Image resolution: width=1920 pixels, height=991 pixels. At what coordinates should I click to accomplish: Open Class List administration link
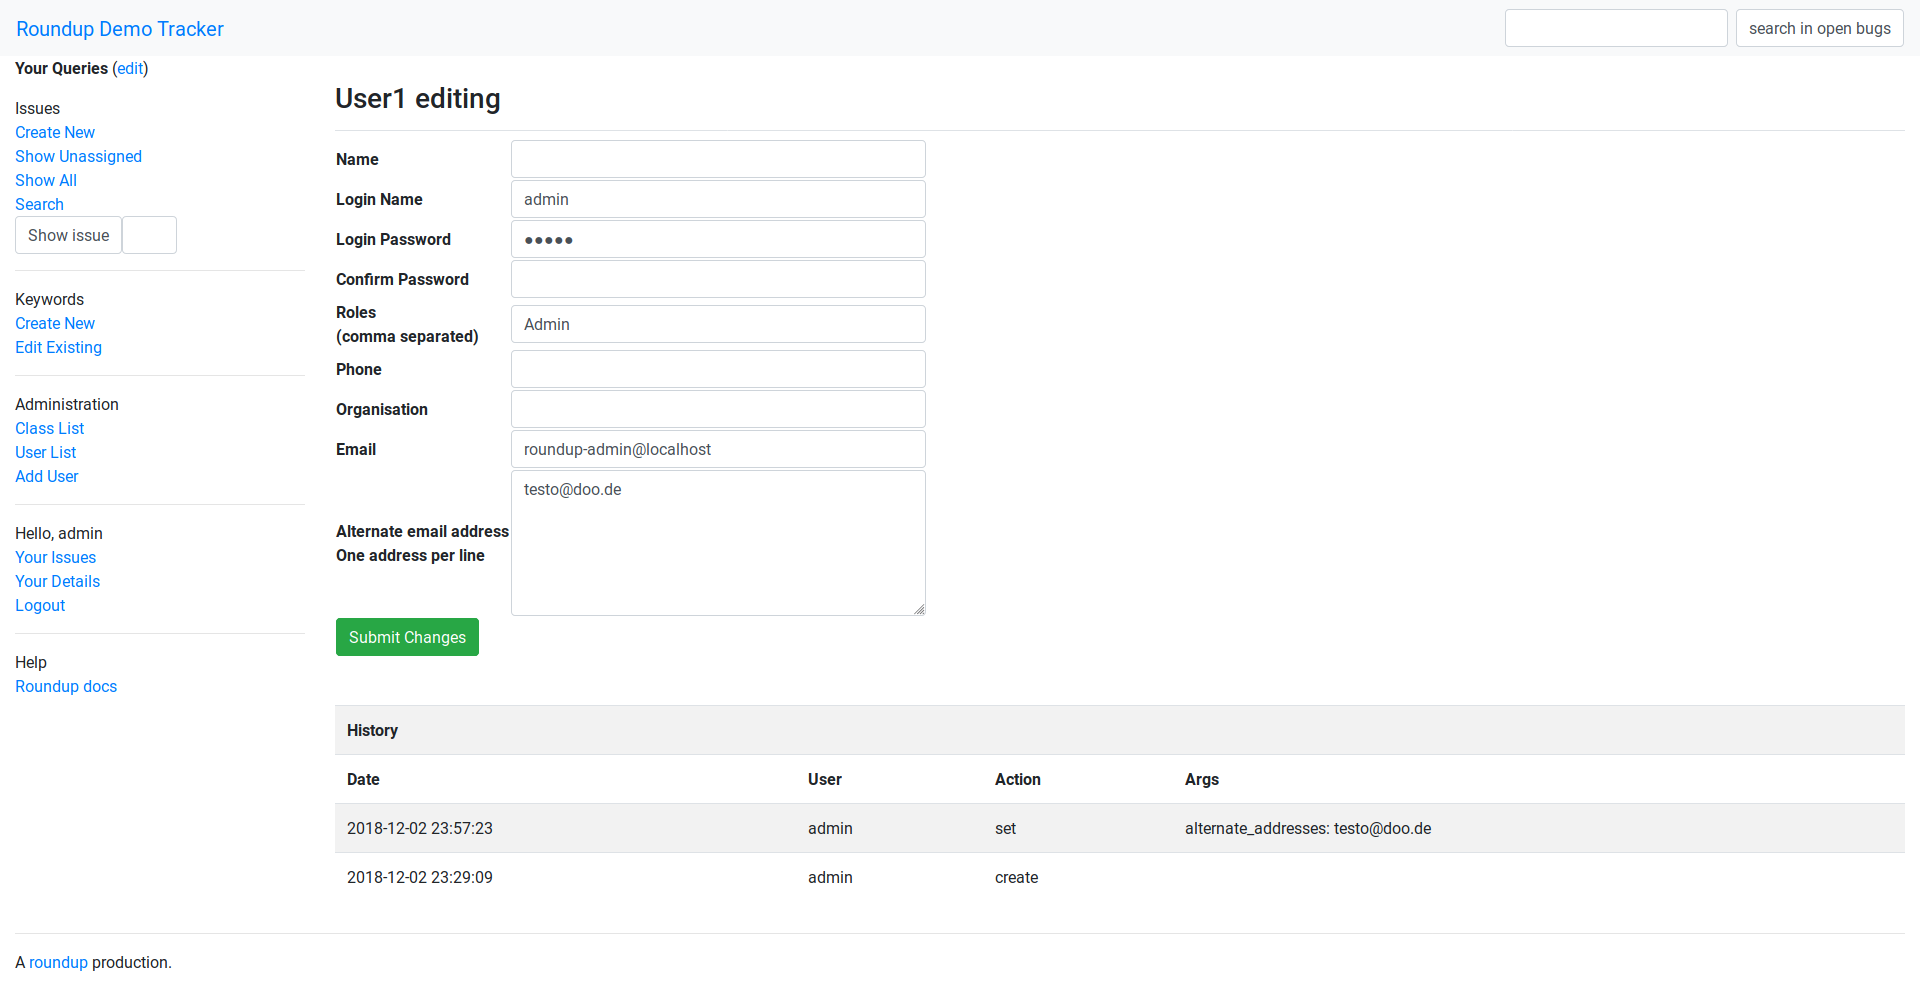(x=49, y=428)
